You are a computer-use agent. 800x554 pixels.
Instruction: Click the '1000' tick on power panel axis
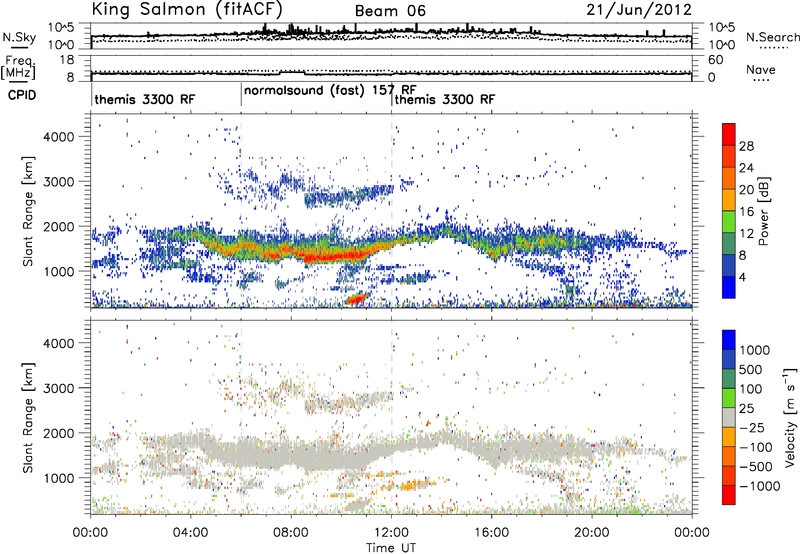click(59, 271)
